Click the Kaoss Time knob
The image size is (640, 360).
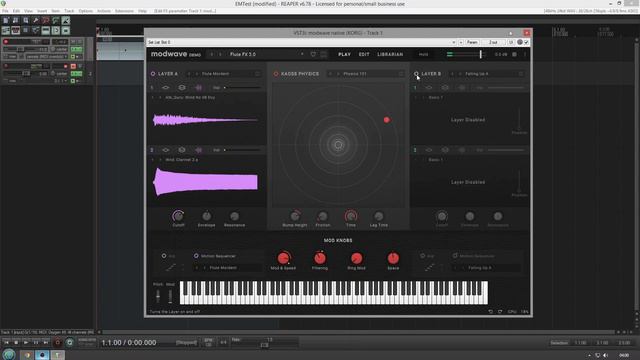click(x=351, y=216)
